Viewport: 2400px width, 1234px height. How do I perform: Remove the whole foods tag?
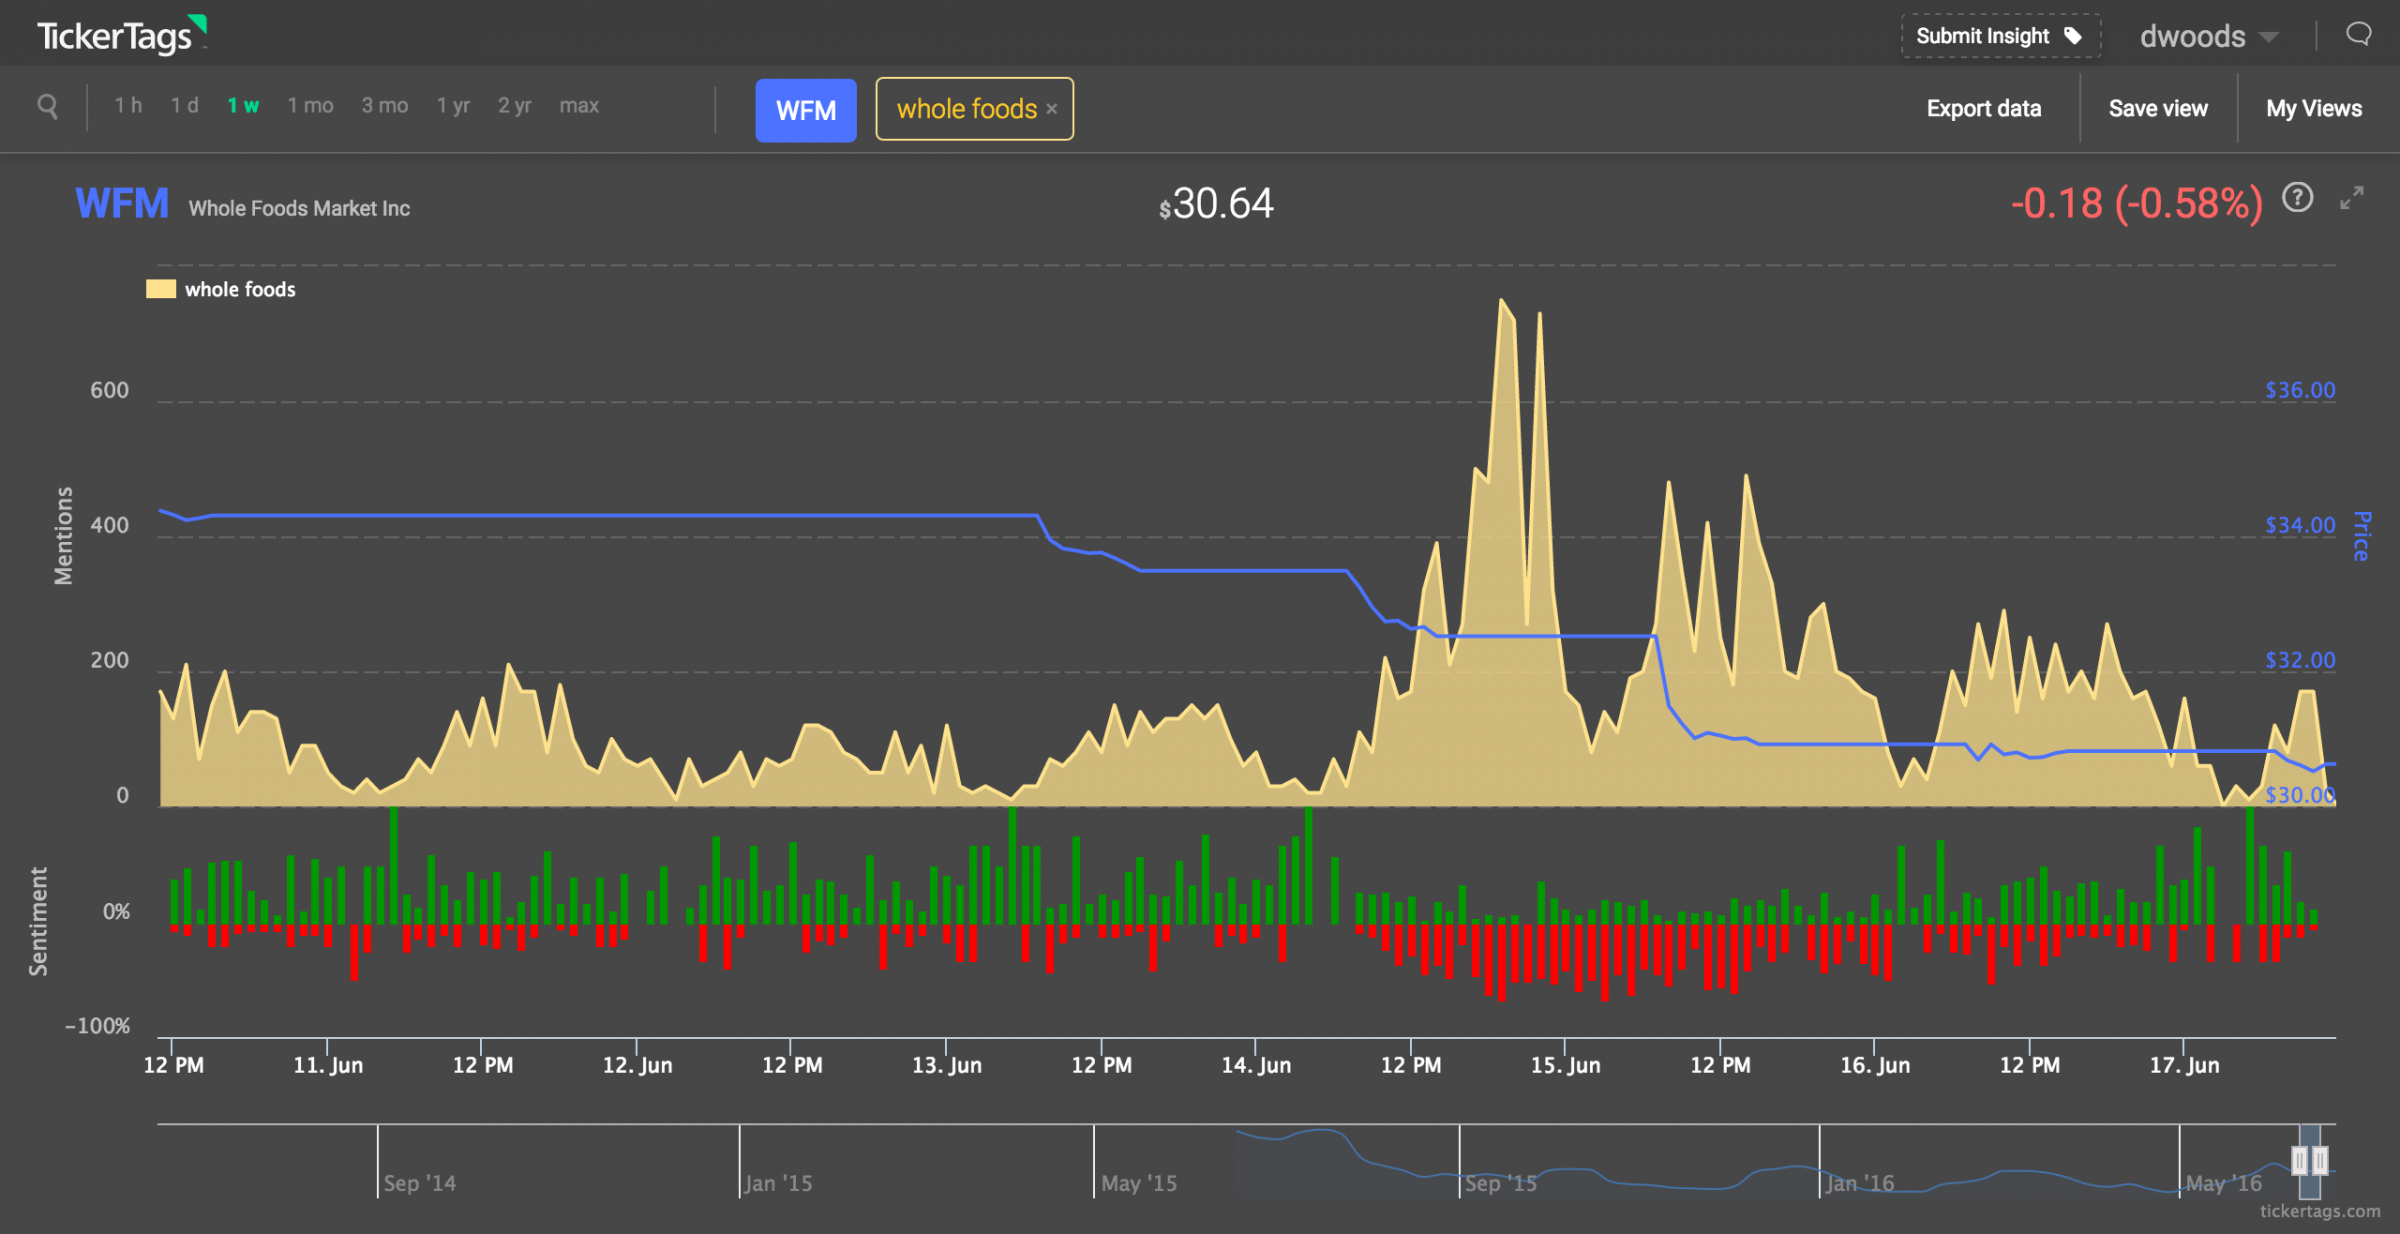(1052, 109)
